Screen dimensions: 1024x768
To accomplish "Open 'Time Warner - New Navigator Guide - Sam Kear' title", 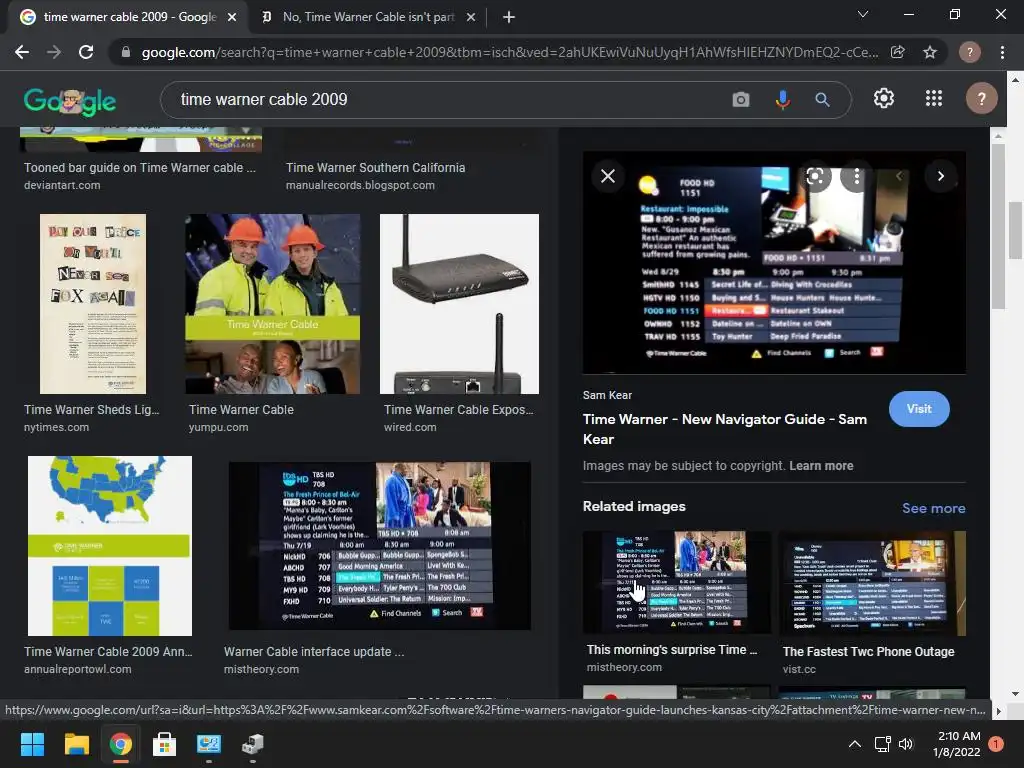I will [725, 429].
